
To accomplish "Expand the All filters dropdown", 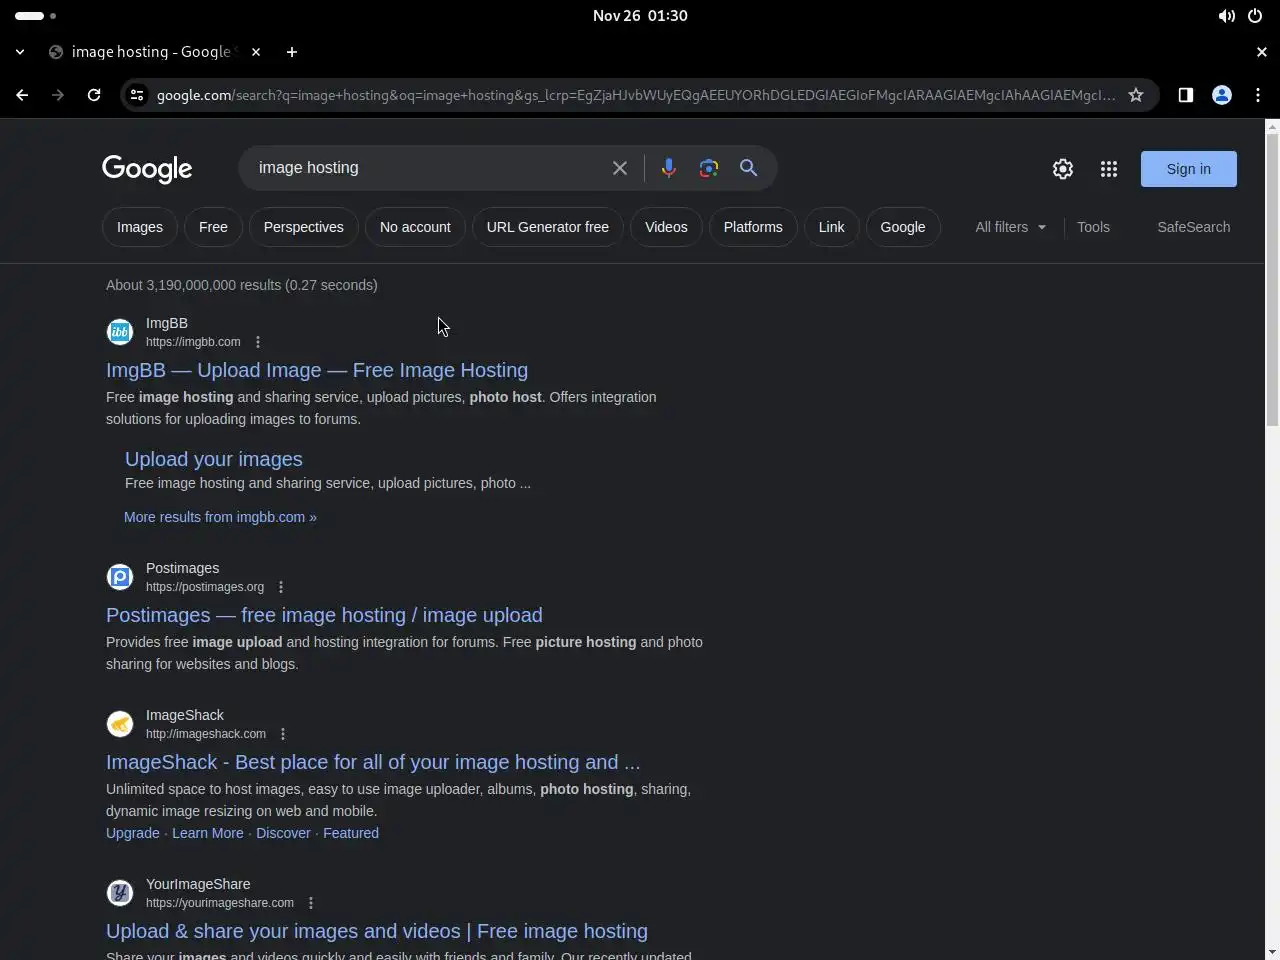I will [1011, 227].
